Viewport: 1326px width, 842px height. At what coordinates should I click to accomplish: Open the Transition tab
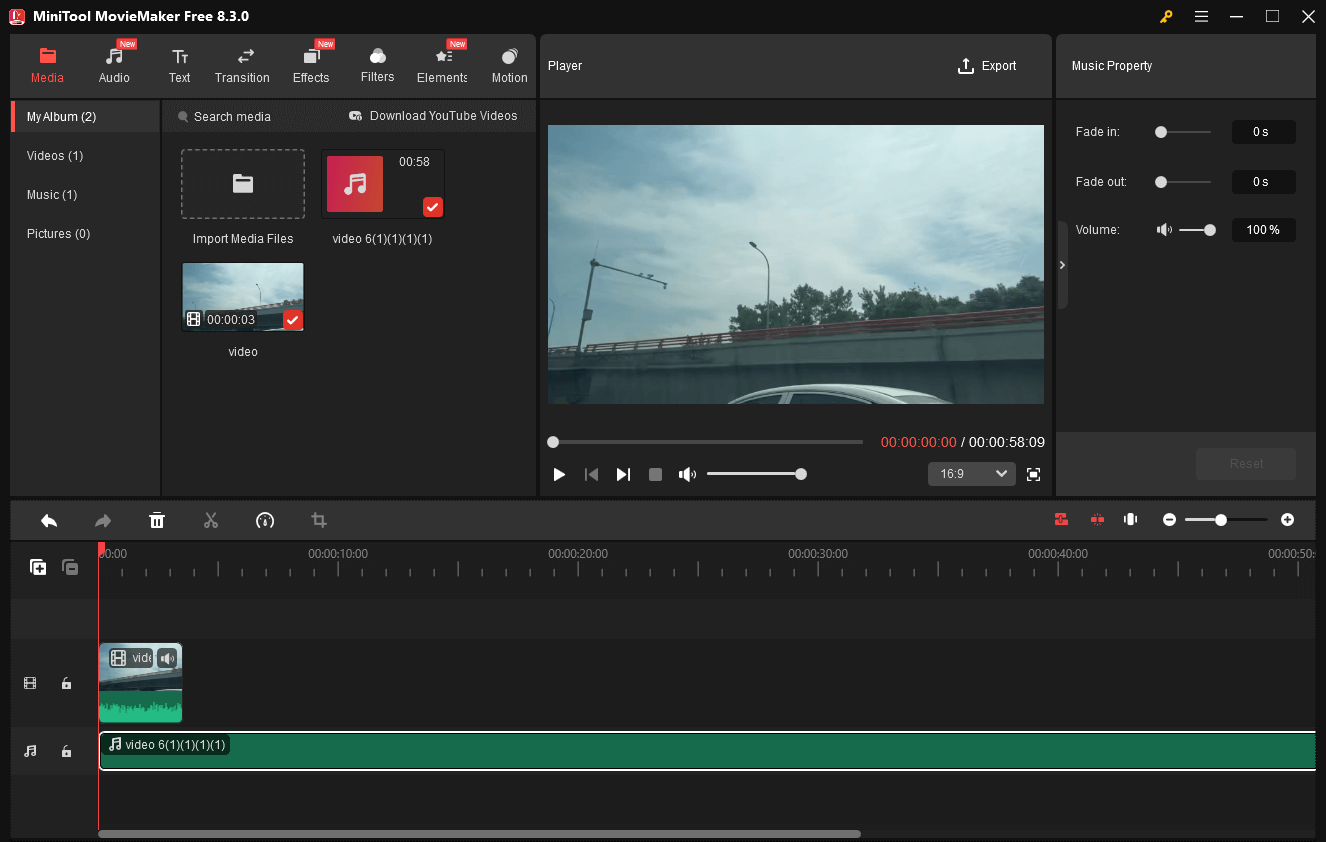(x=242, y=65)
